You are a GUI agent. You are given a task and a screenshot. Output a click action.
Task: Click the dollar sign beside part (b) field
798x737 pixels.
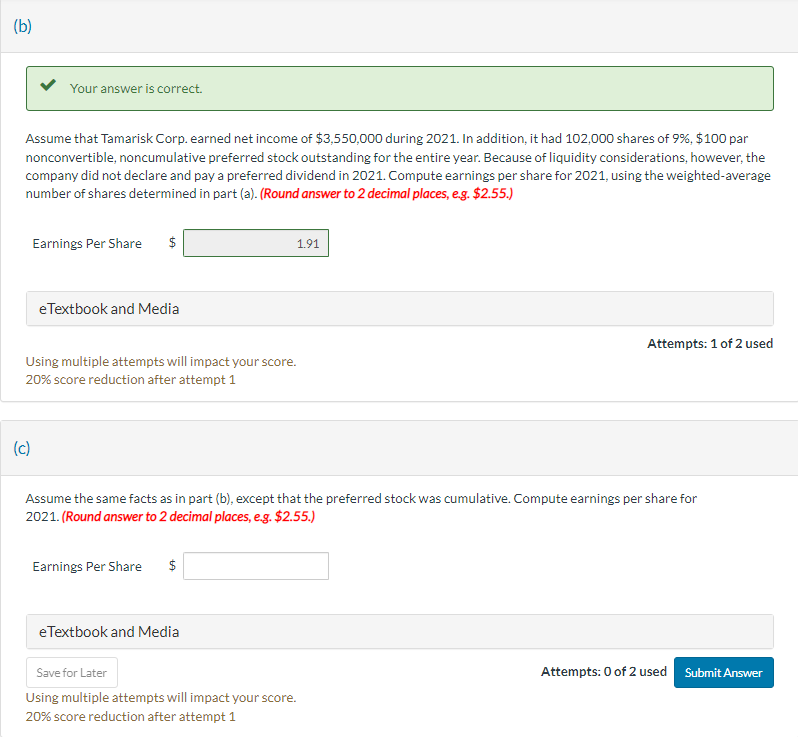coord(172,242)
